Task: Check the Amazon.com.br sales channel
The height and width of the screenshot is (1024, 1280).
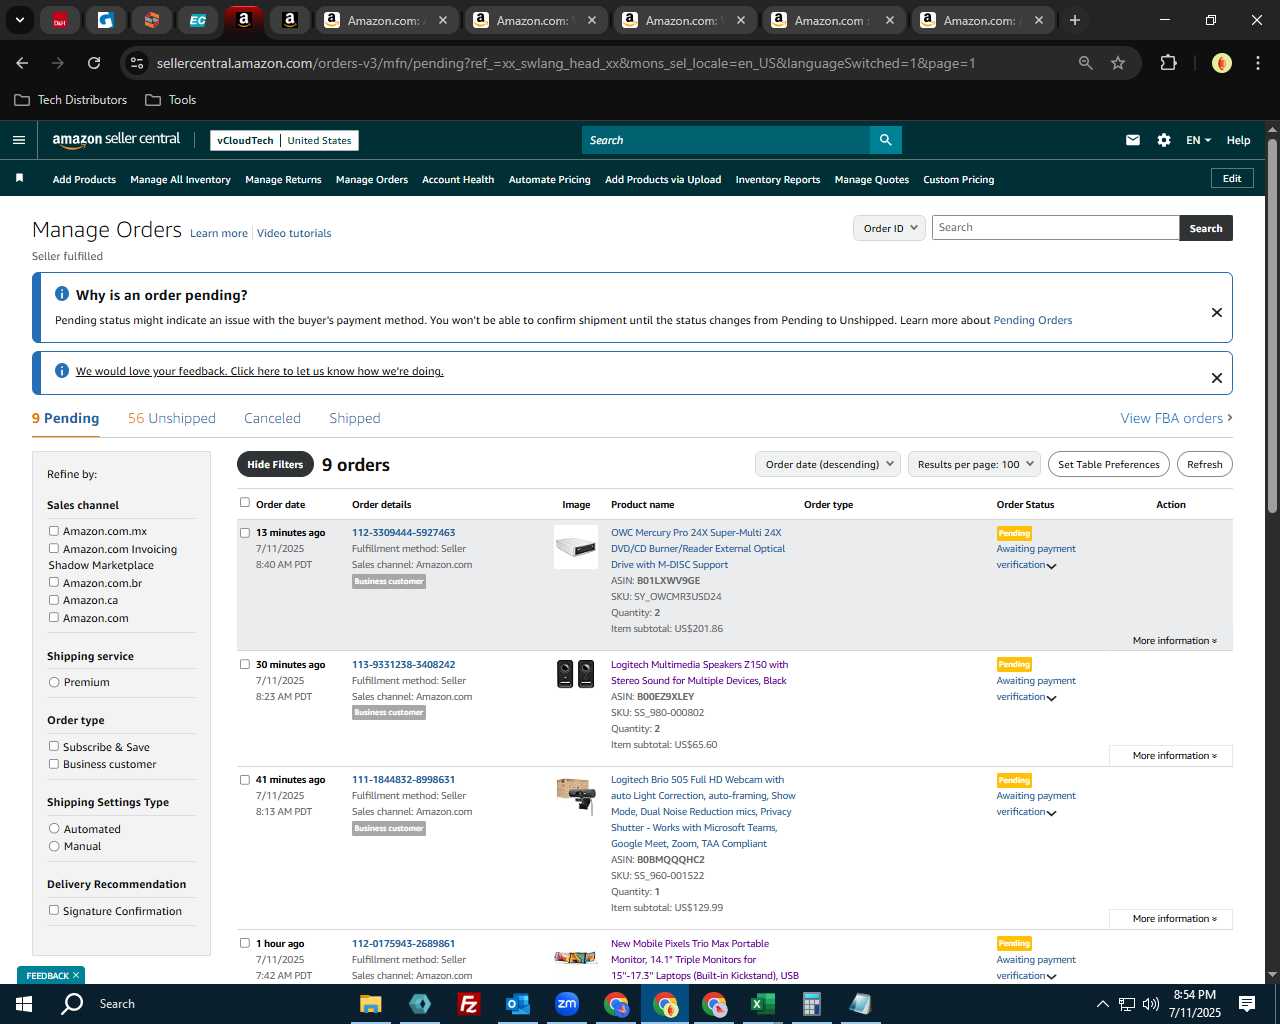Action: coord(54,582)
